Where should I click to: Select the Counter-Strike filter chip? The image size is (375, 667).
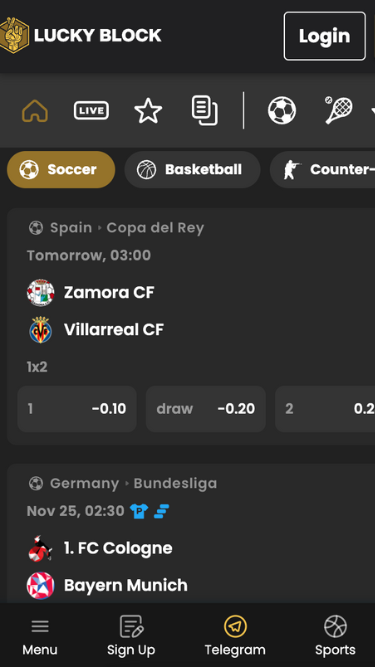click(323, 170)
